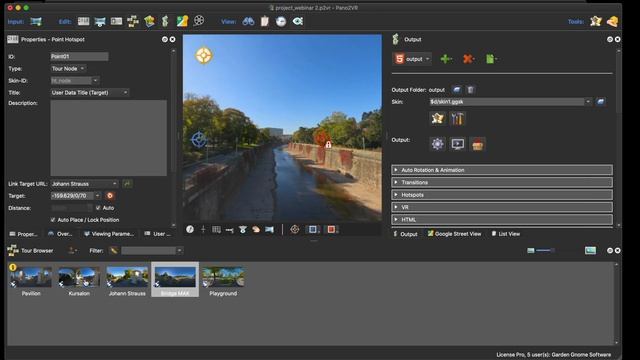Select the compass icon in the viewer toolbar
Image resolution: width=640 pixels, height=360 pixels.
pos(190,229)
